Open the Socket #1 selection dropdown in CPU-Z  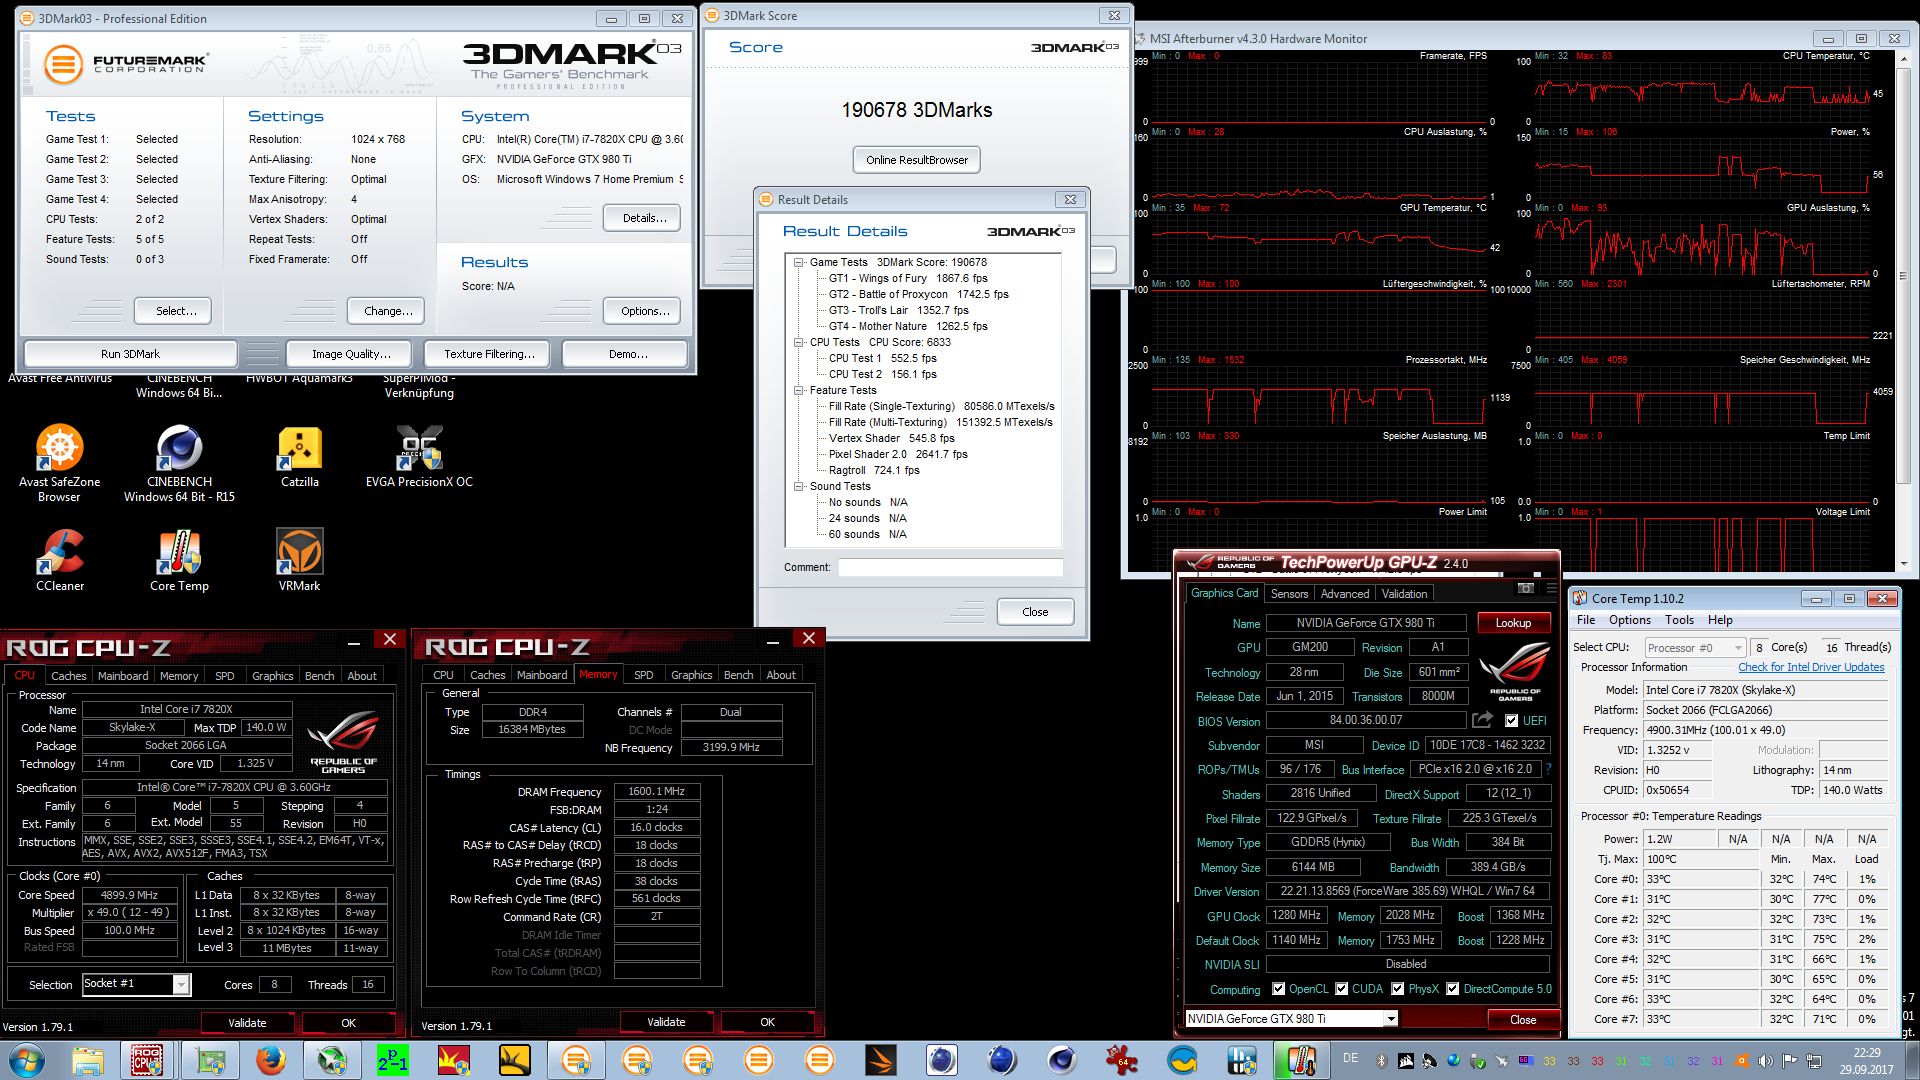coord(181,985)
